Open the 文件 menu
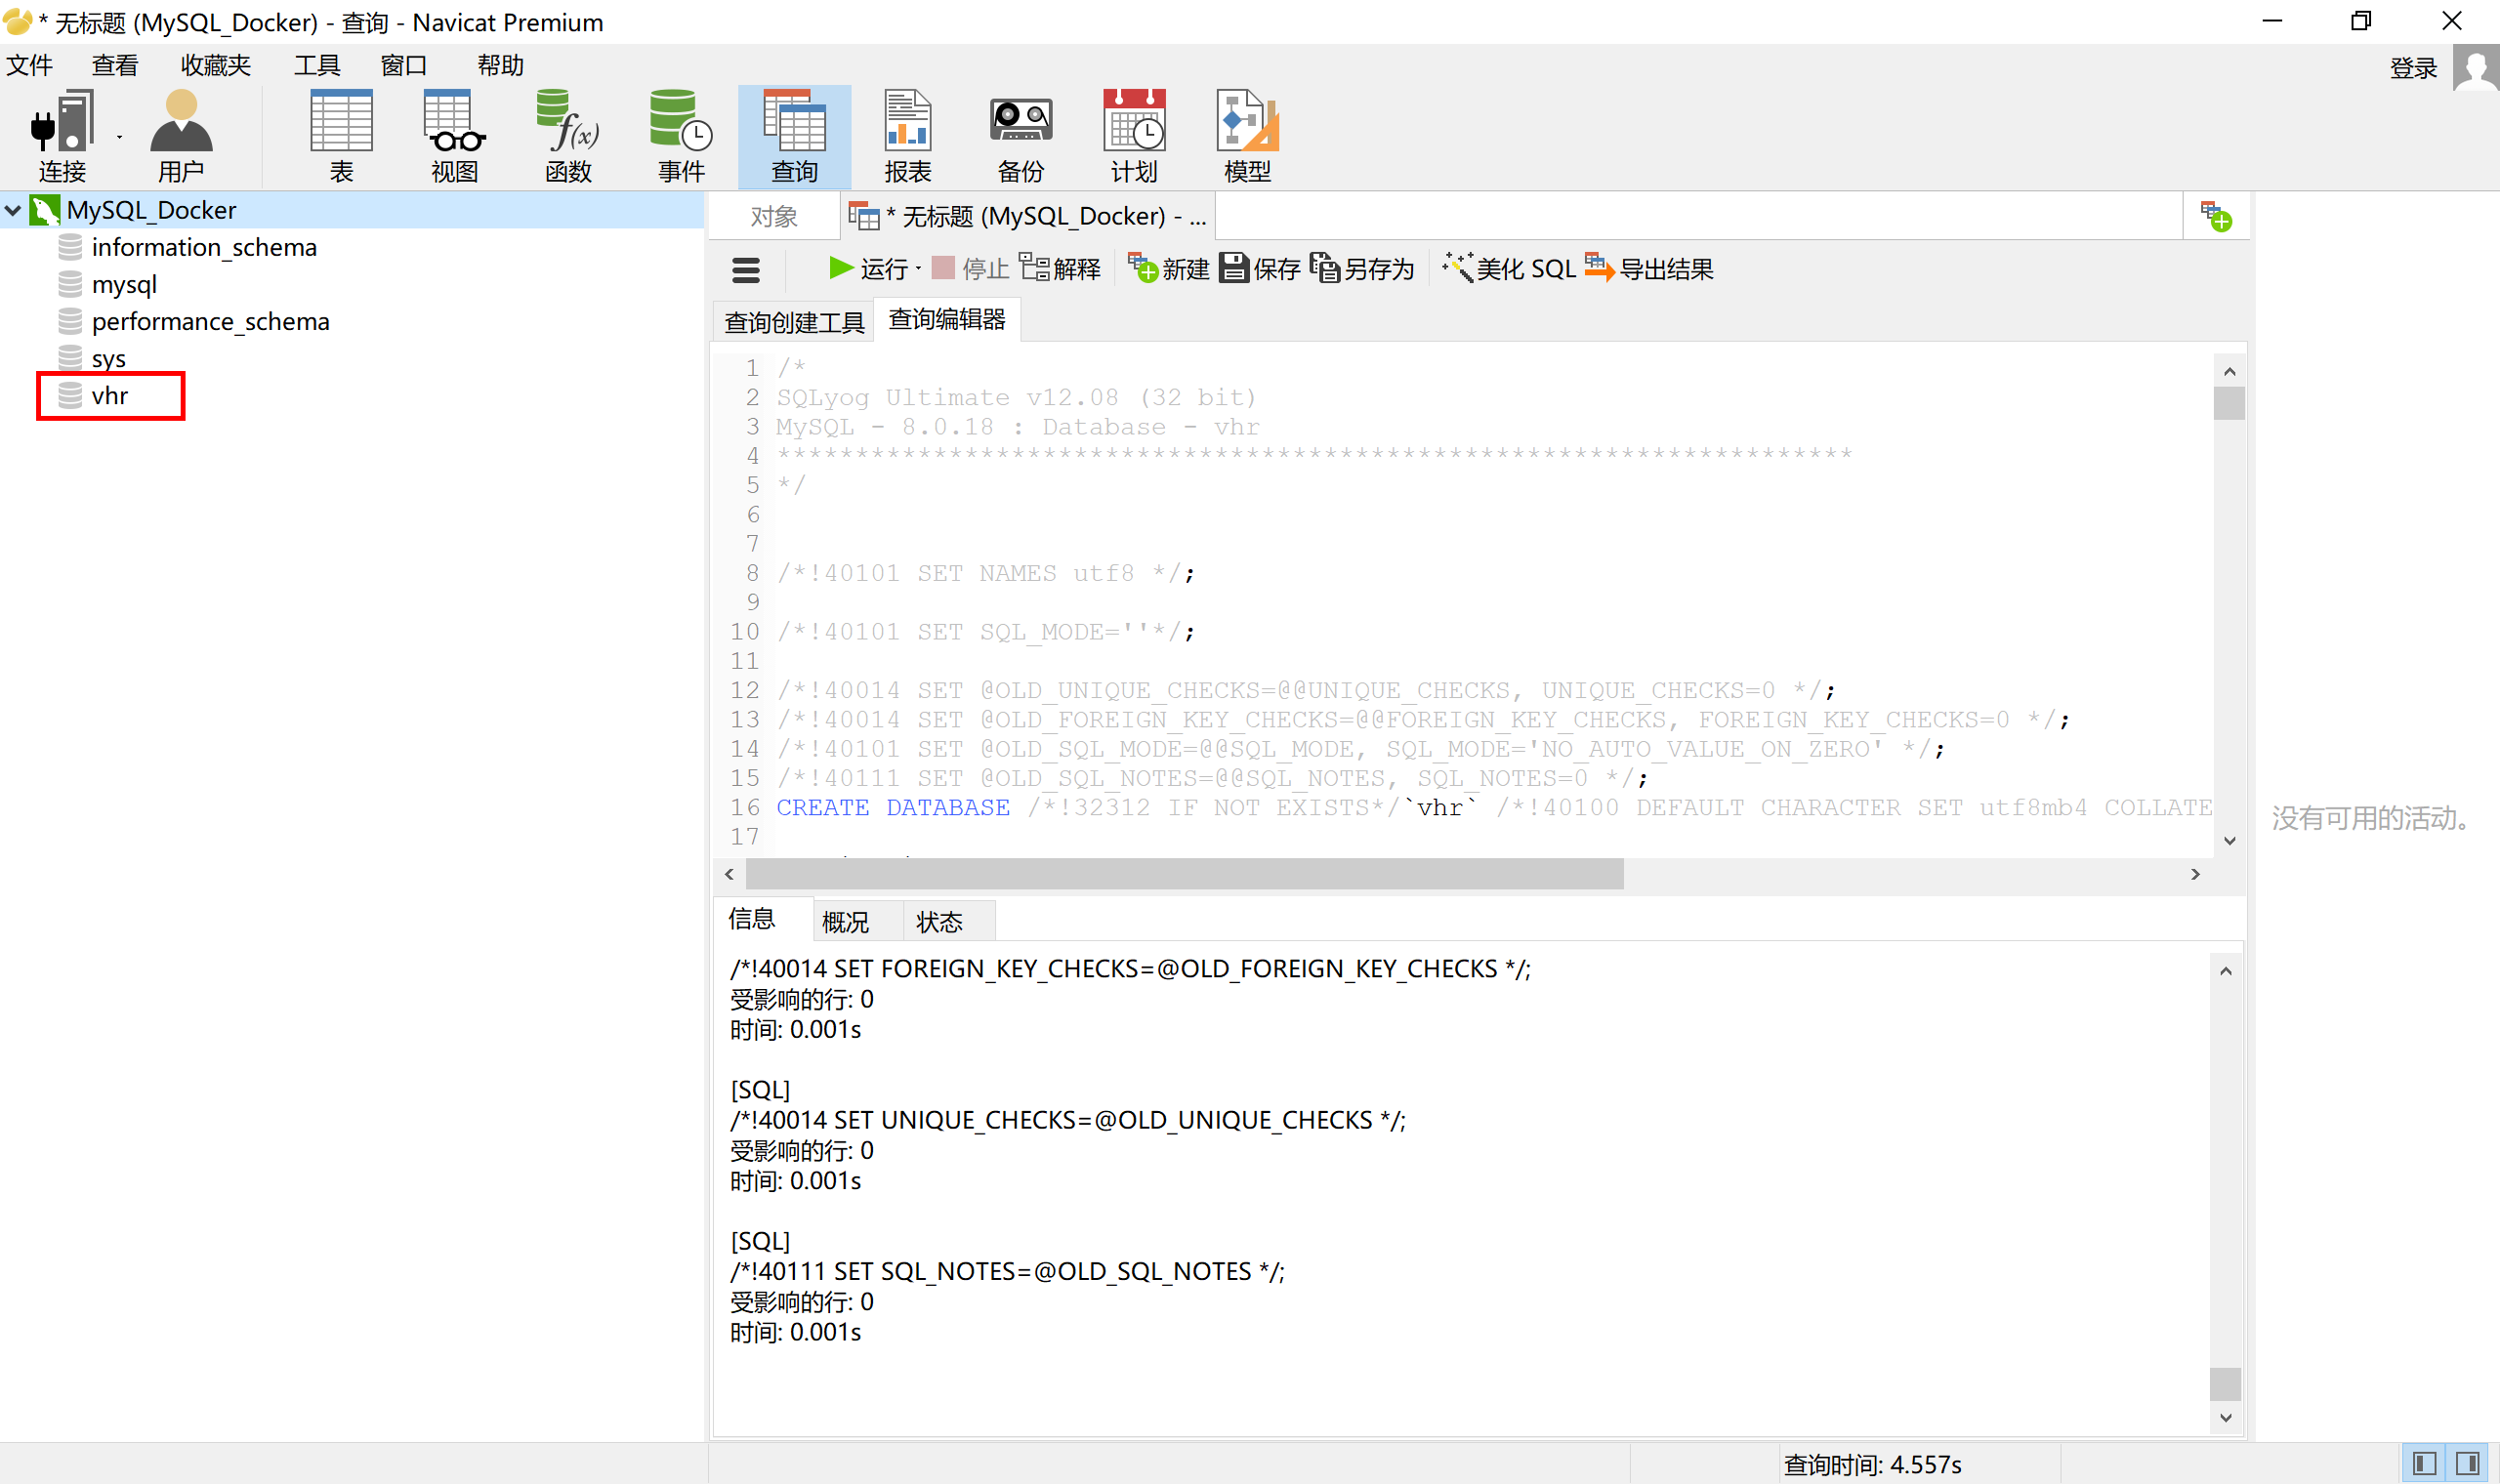 coord(30,65)
